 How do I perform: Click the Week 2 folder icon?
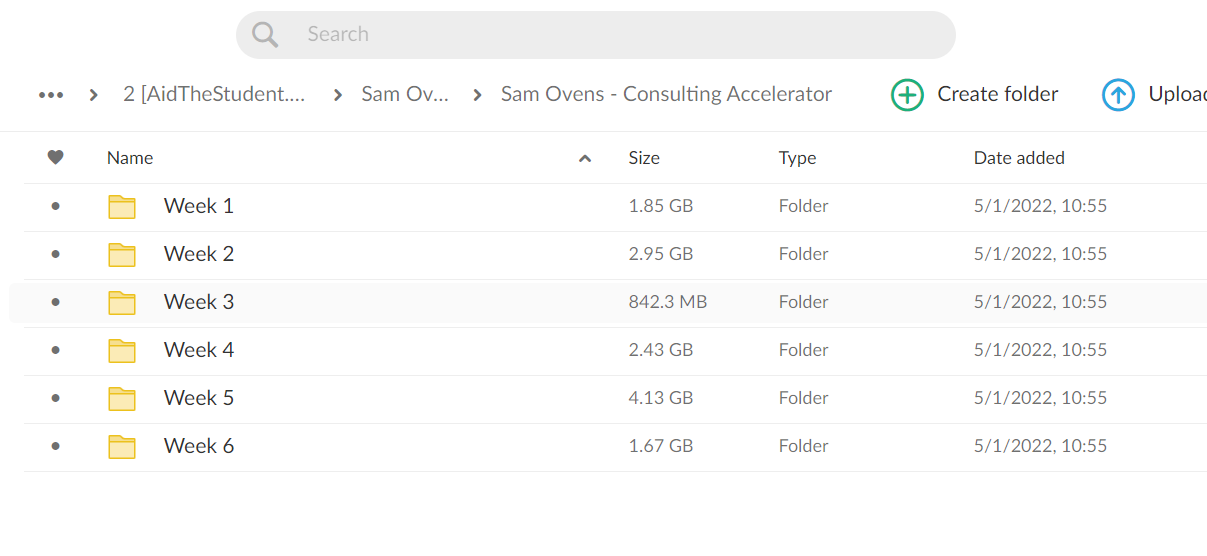[122, 255]
